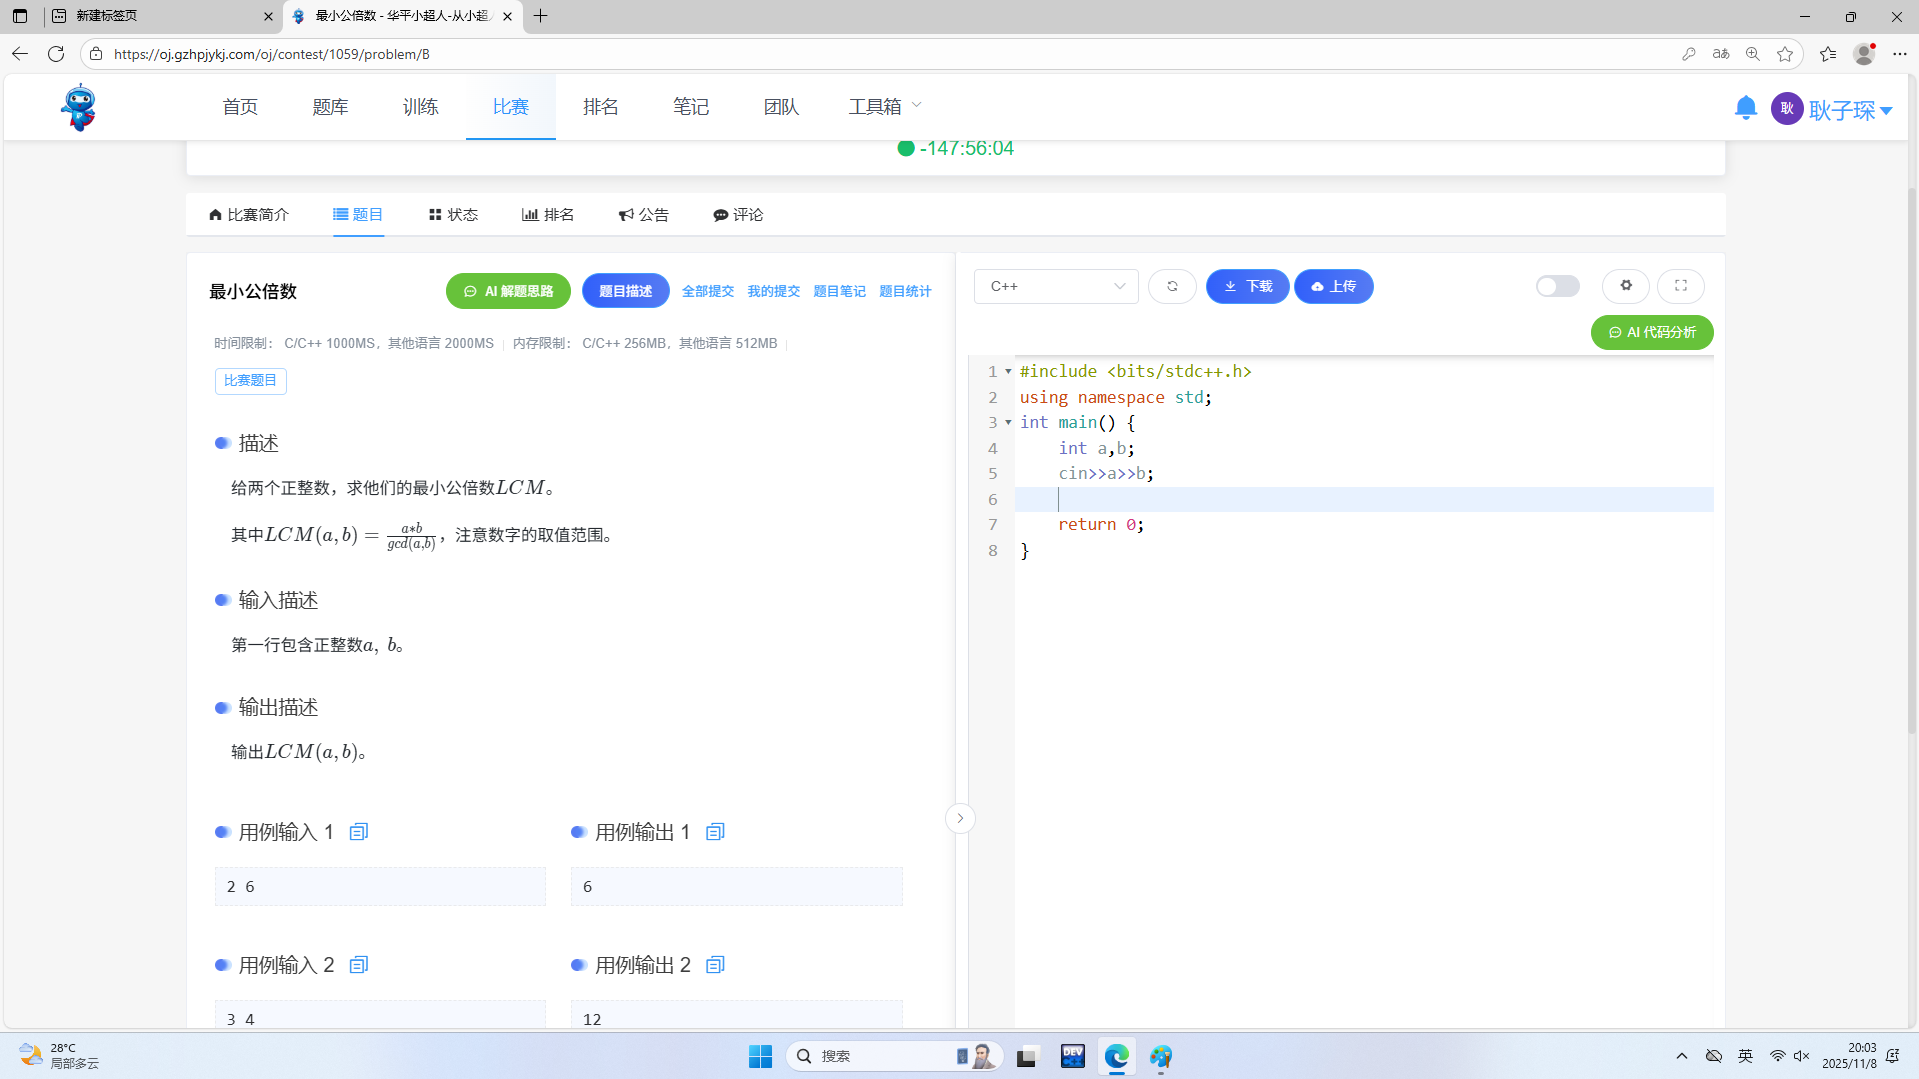
Task: Copy sample input 1 with copy icon
Action: coord(359,832)
